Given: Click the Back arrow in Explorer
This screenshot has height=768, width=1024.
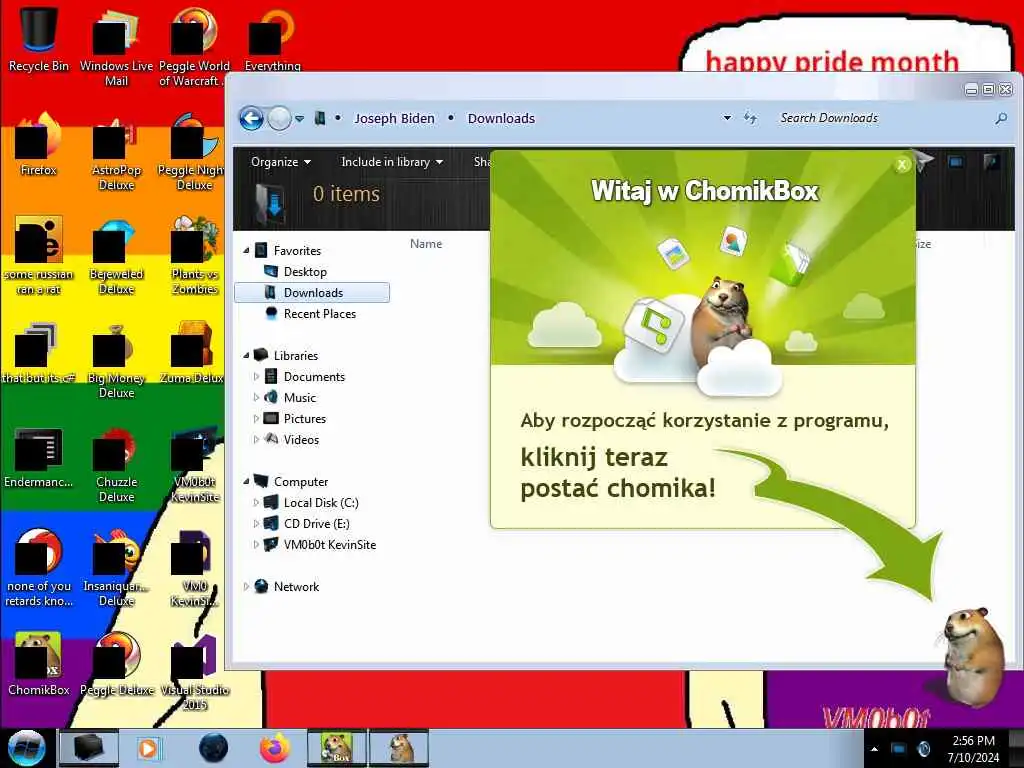Looking at the screenshot, I should (x=251, y=119).
